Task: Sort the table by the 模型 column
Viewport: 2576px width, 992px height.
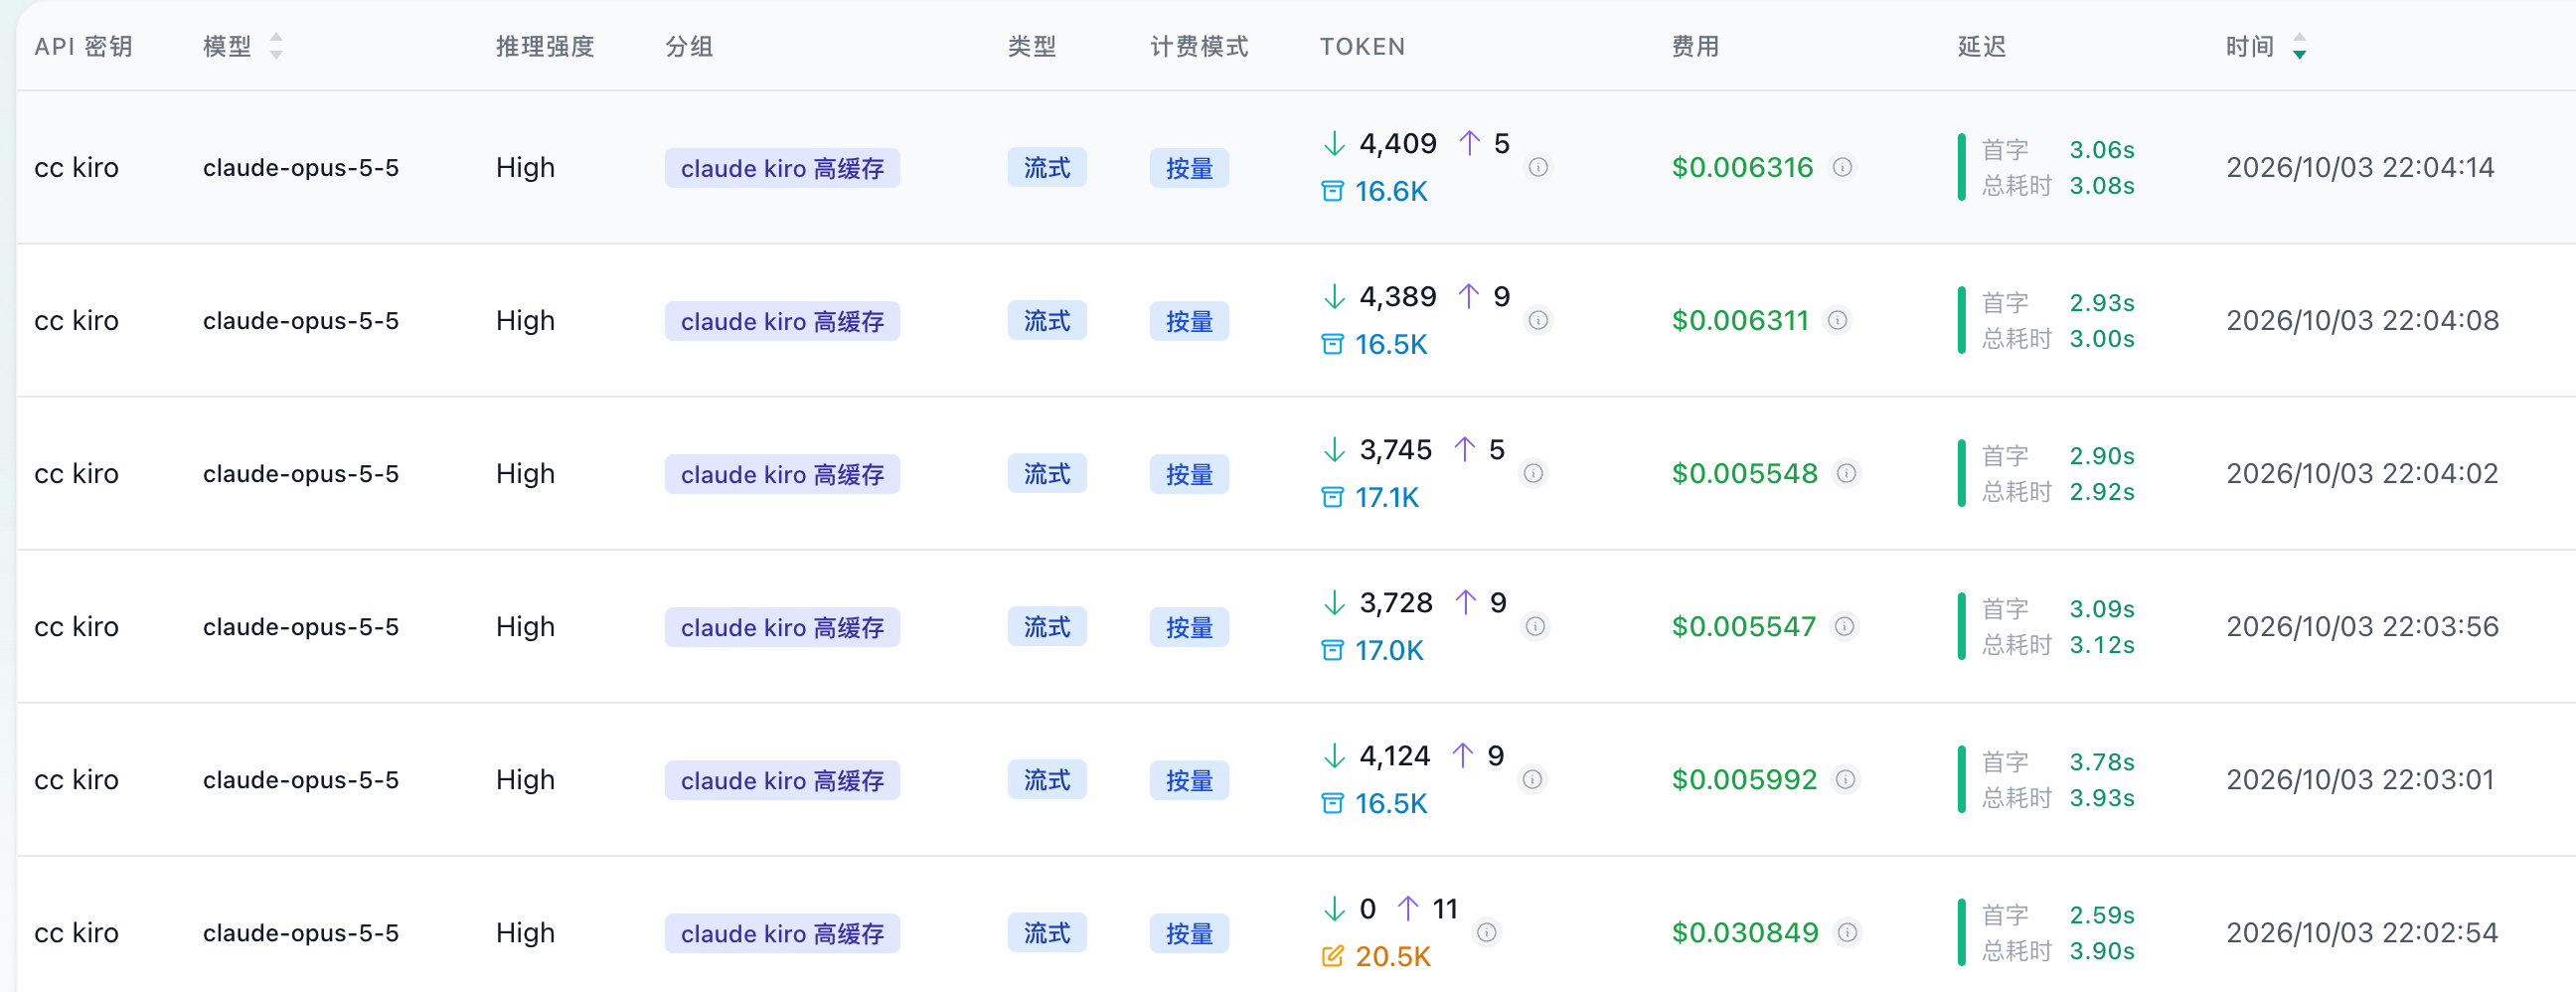Action: [276, 46]
